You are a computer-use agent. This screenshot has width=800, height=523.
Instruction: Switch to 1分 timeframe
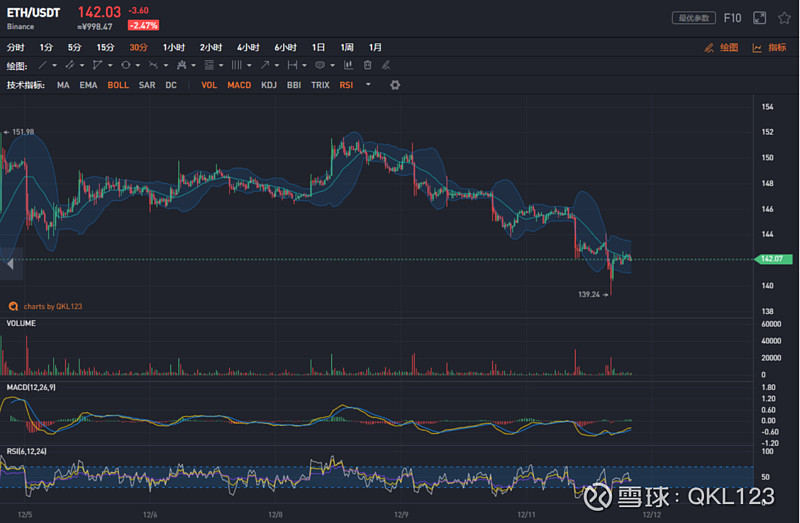(x=46, y=47)
